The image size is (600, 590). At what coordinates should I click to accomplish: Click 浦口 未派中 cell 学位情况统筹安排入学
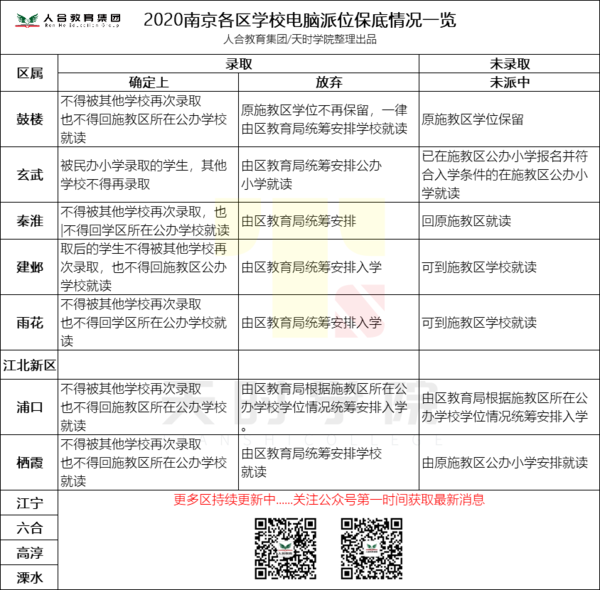point(509,407)
